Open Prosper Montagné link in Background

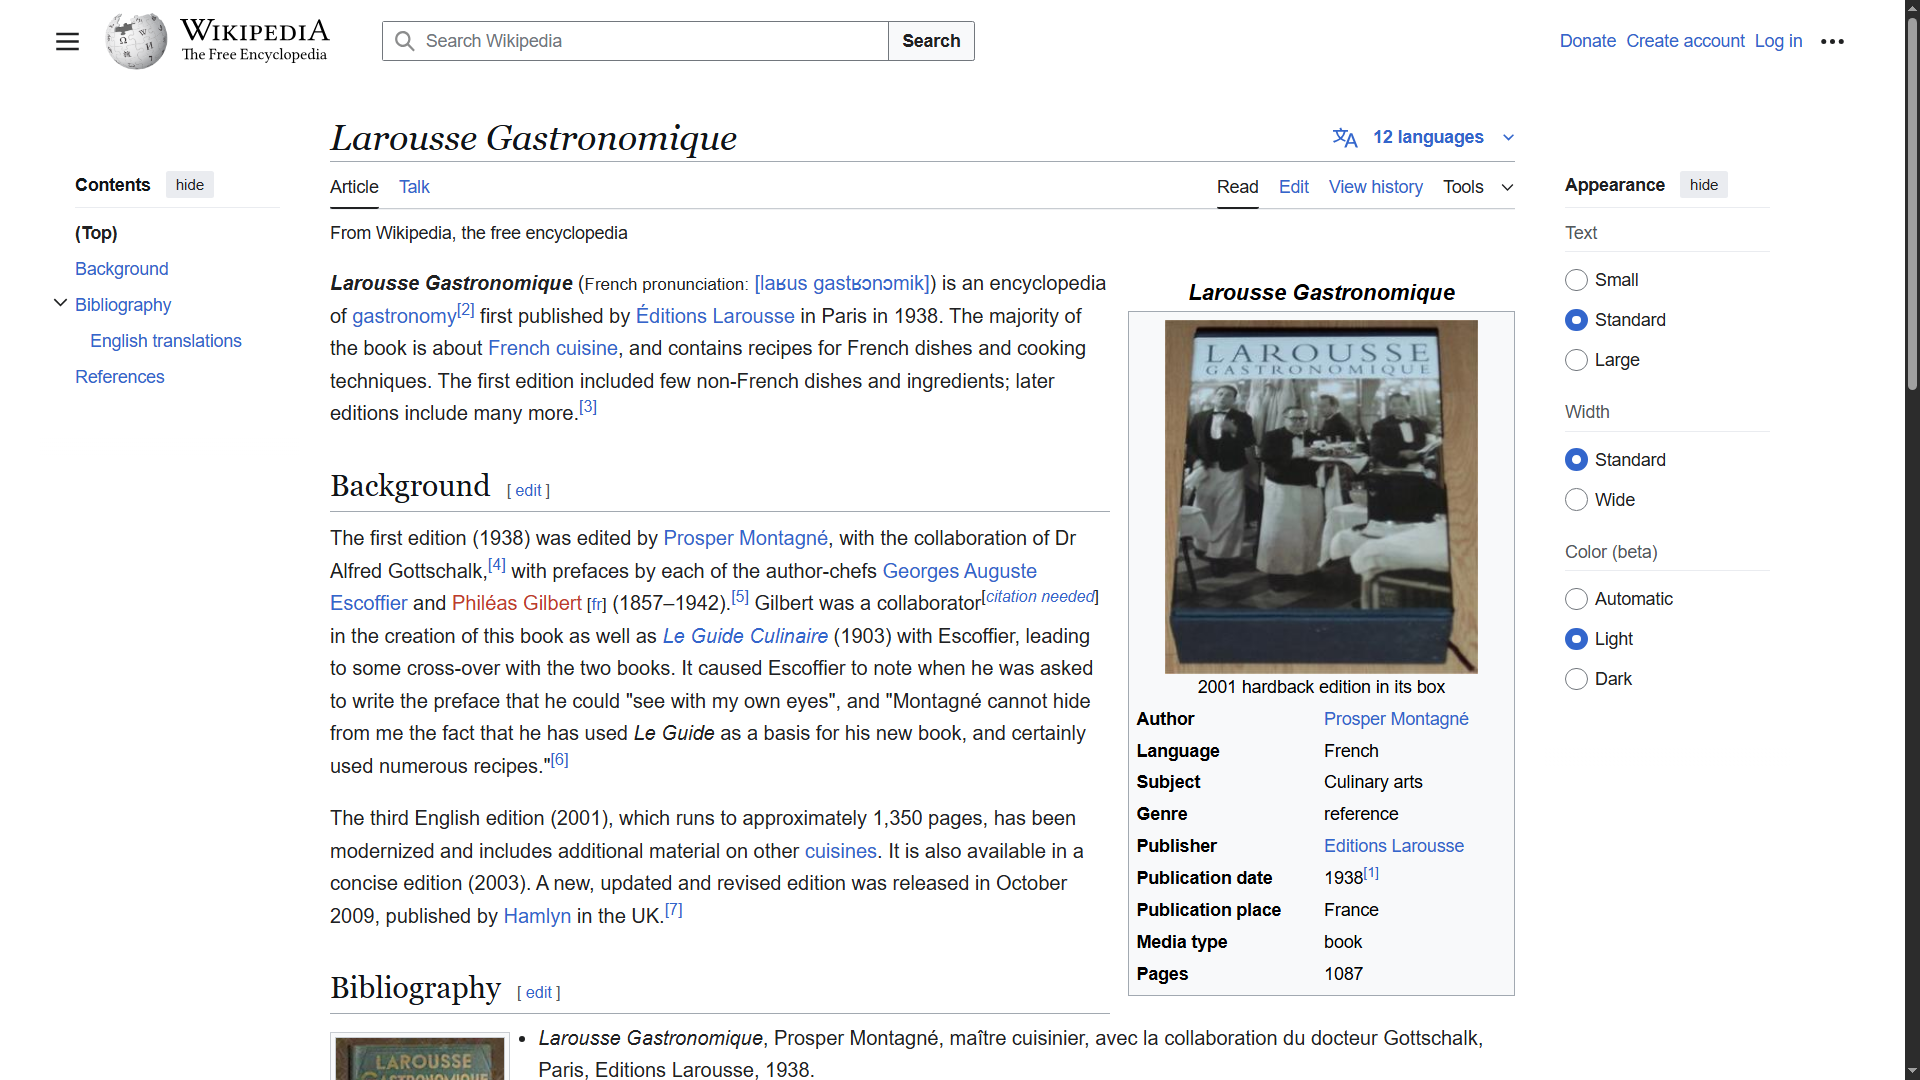(x=746, y=538)
